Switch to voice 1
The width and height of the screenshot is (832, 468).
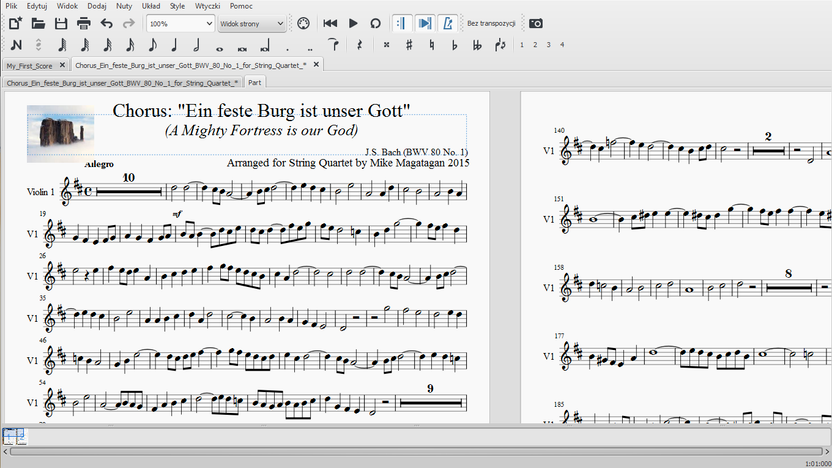tap(522, 45)
